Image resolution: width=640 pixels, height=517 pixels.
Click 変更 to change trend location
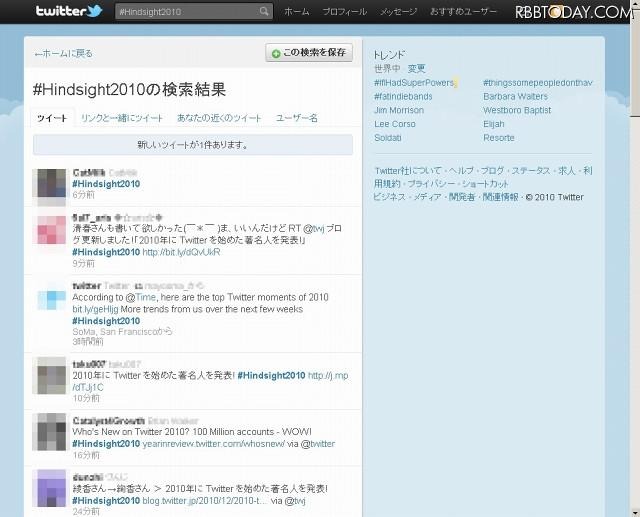[x=416, y=69]
